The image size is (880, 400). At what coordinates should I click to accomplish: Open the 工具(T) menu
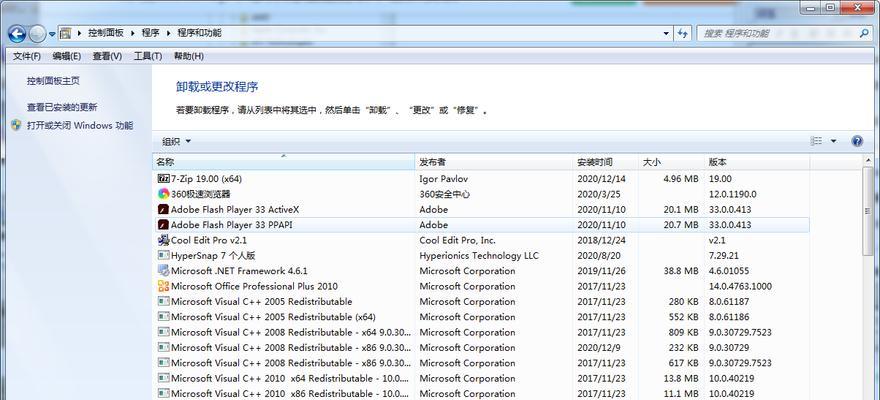point(147,57)
